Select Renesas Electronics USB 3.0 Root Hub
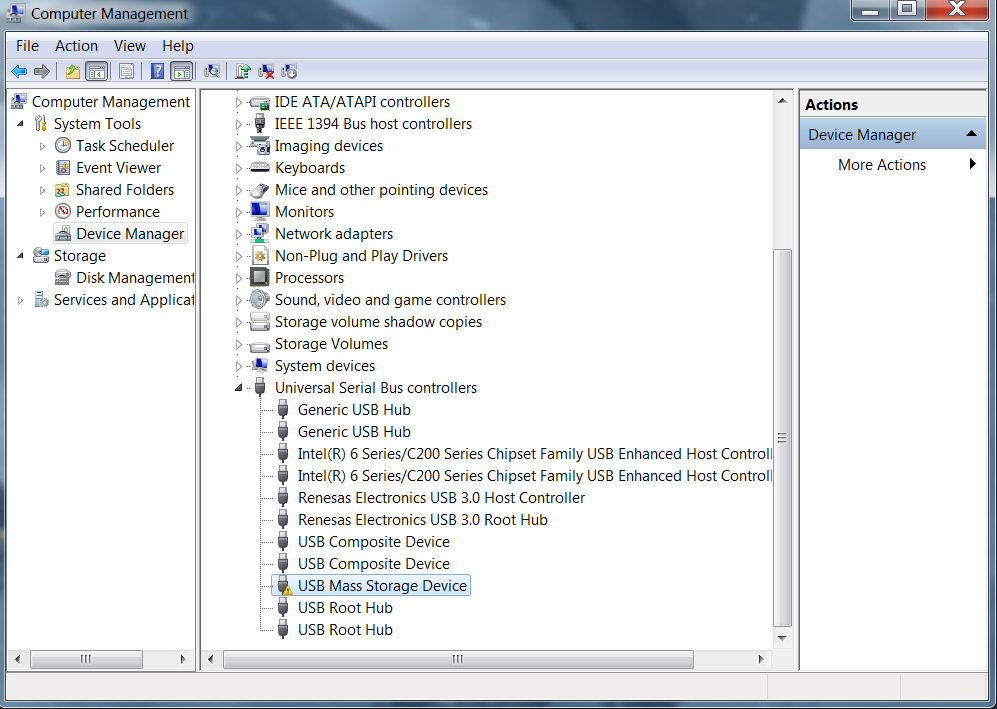This screenshot has height=709, width=997. click(x=422, y=520)
